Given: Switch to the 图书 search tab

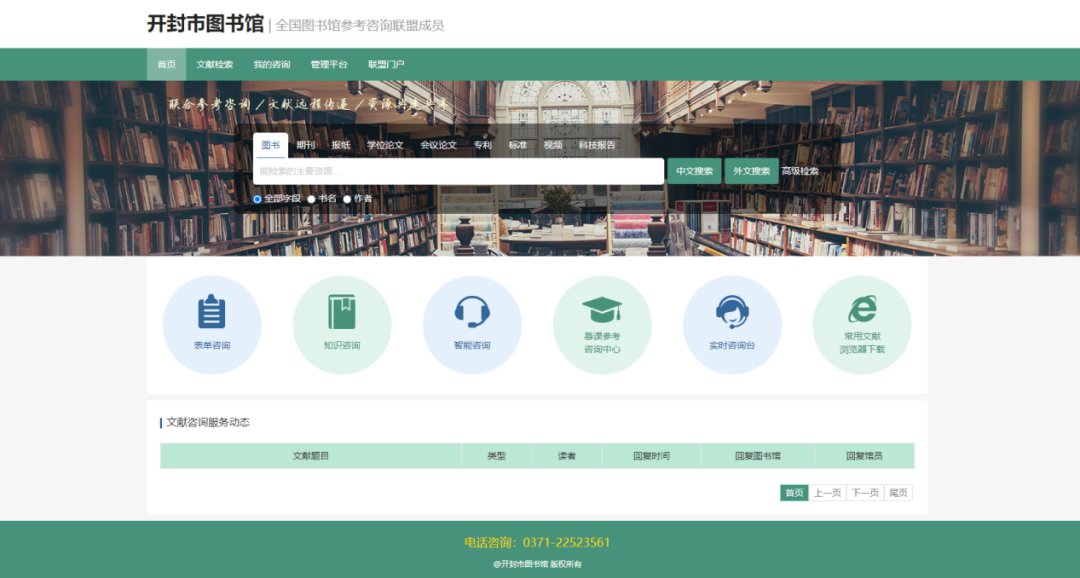Looking at the screenshot, I should 271,145.
